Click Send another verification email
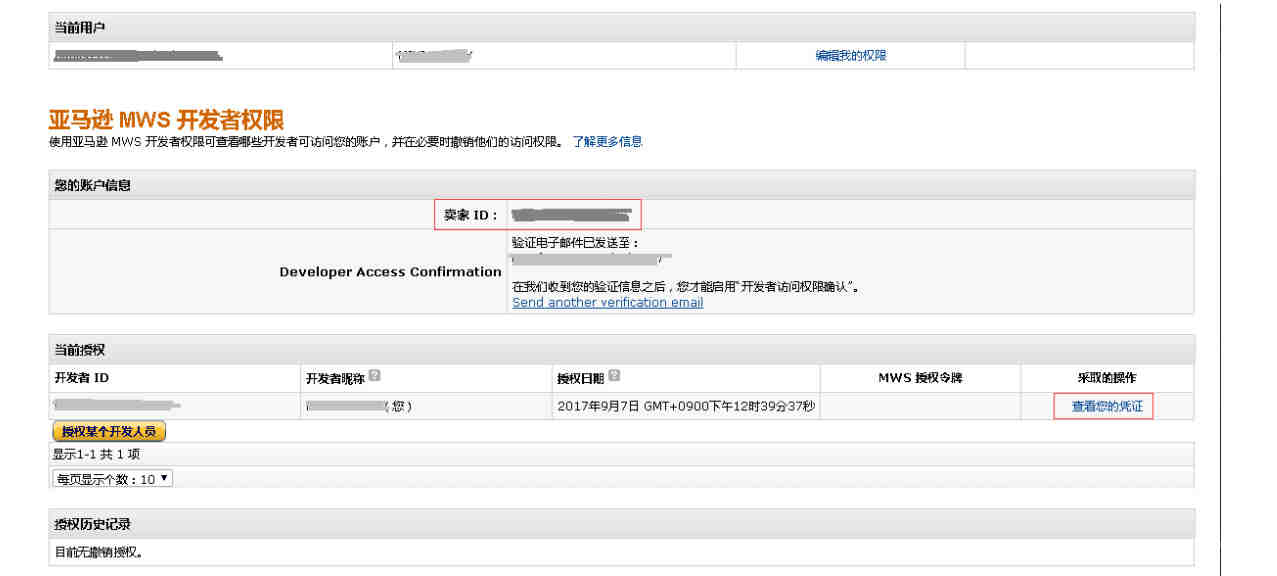 point(607,302)
